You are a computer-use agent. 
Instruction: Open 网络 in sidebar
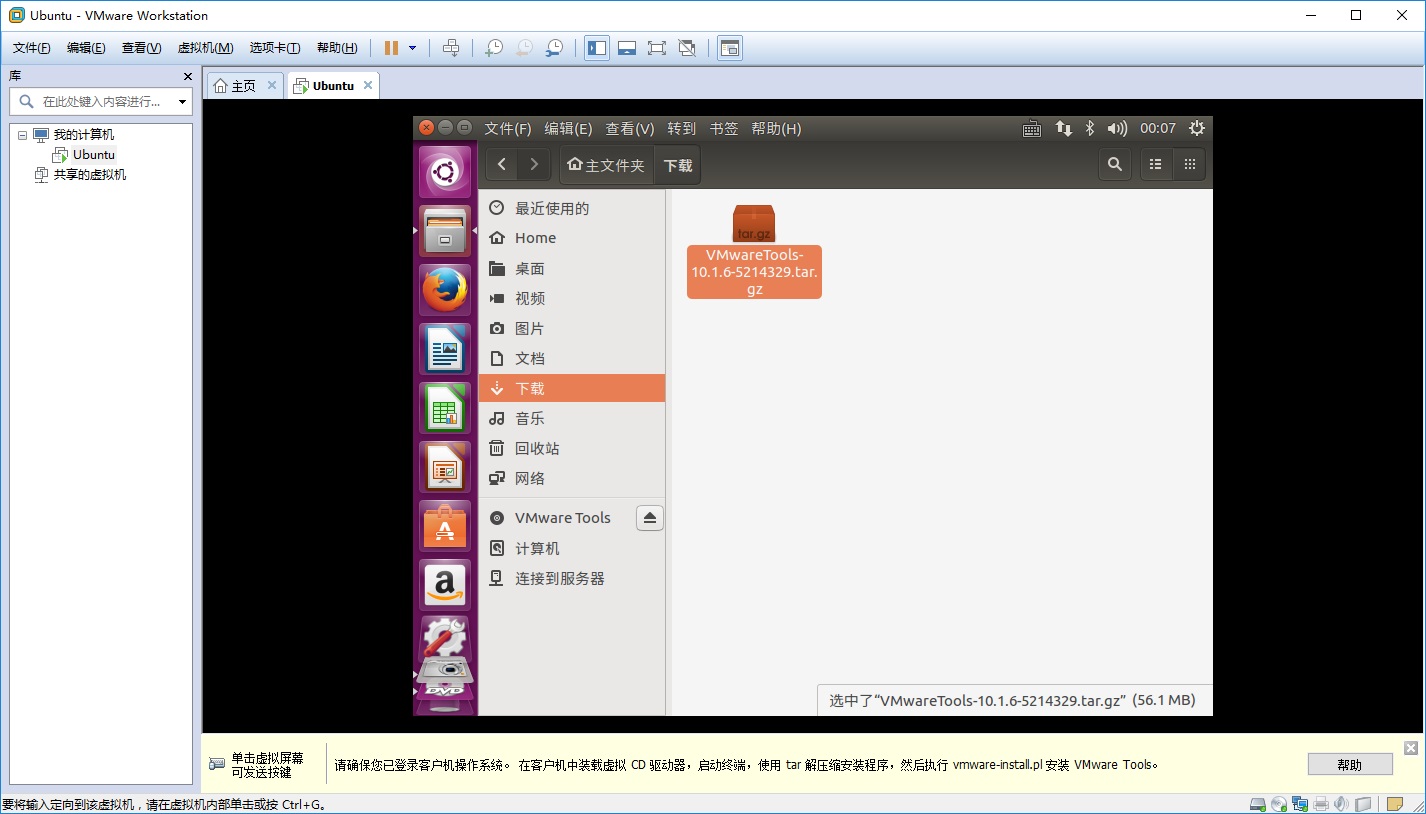click(x=572, y=478)
